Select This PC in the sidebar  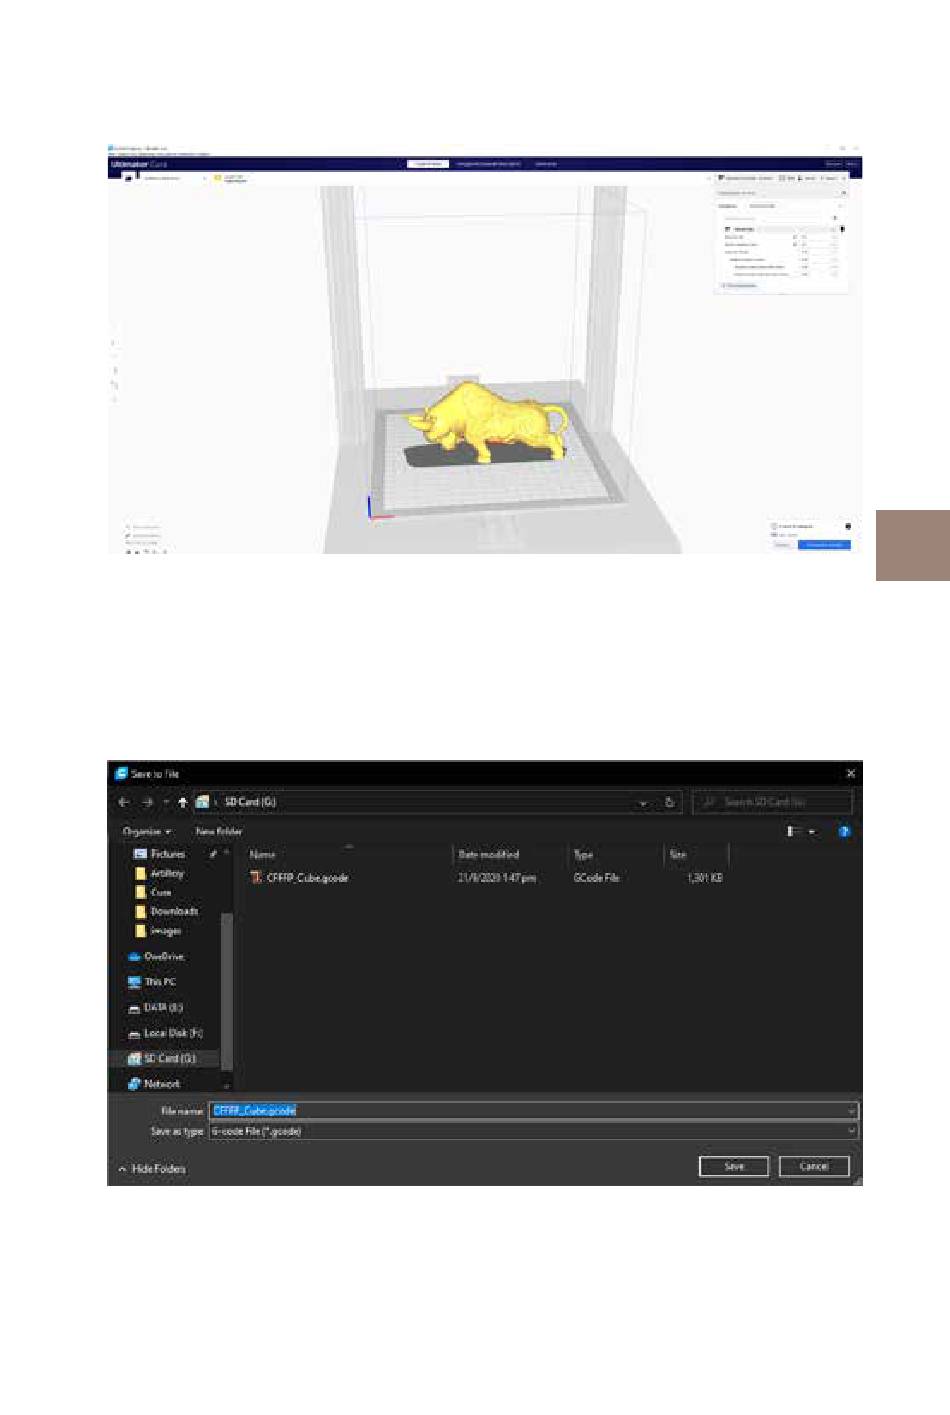(159, 982)
